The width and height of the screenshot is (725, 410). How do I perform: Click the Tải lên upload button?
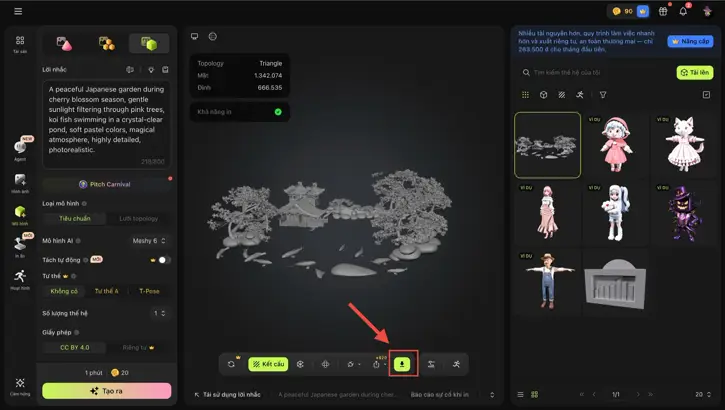tap(695, 73)
